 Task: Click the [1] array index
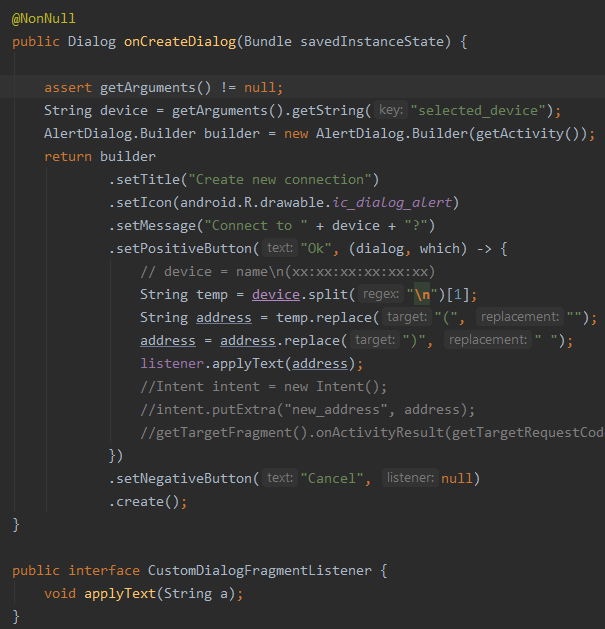pyautogui.click(x=457, y=294)
